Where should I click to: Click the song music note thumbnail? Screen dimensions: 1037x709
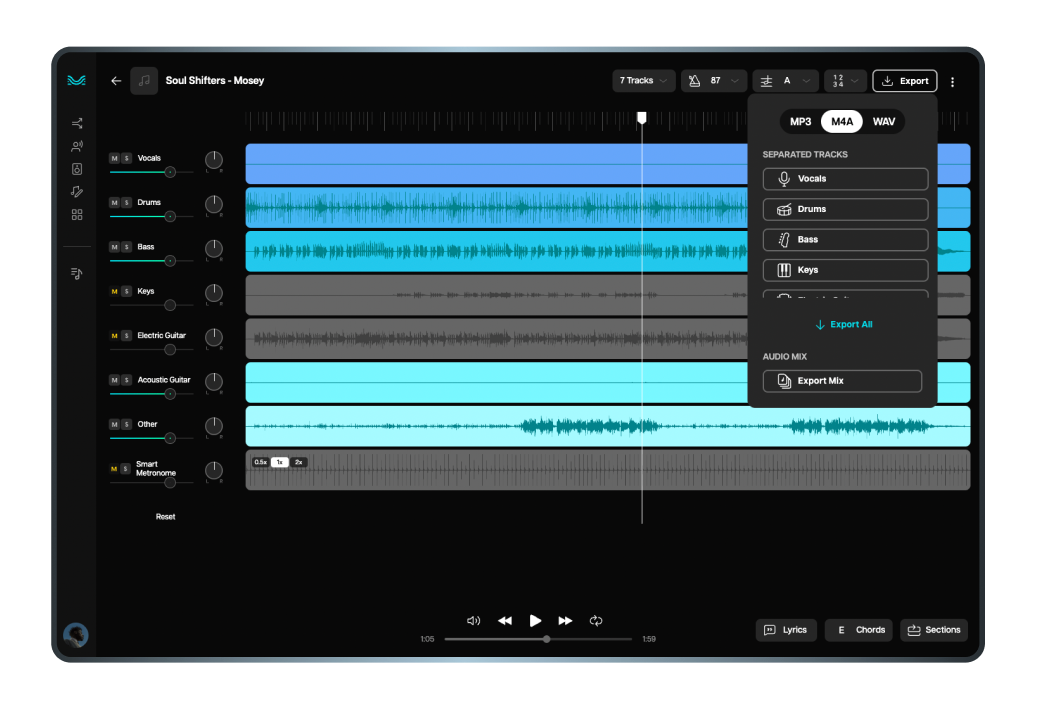pyautogui.click(x=144, y=81)
